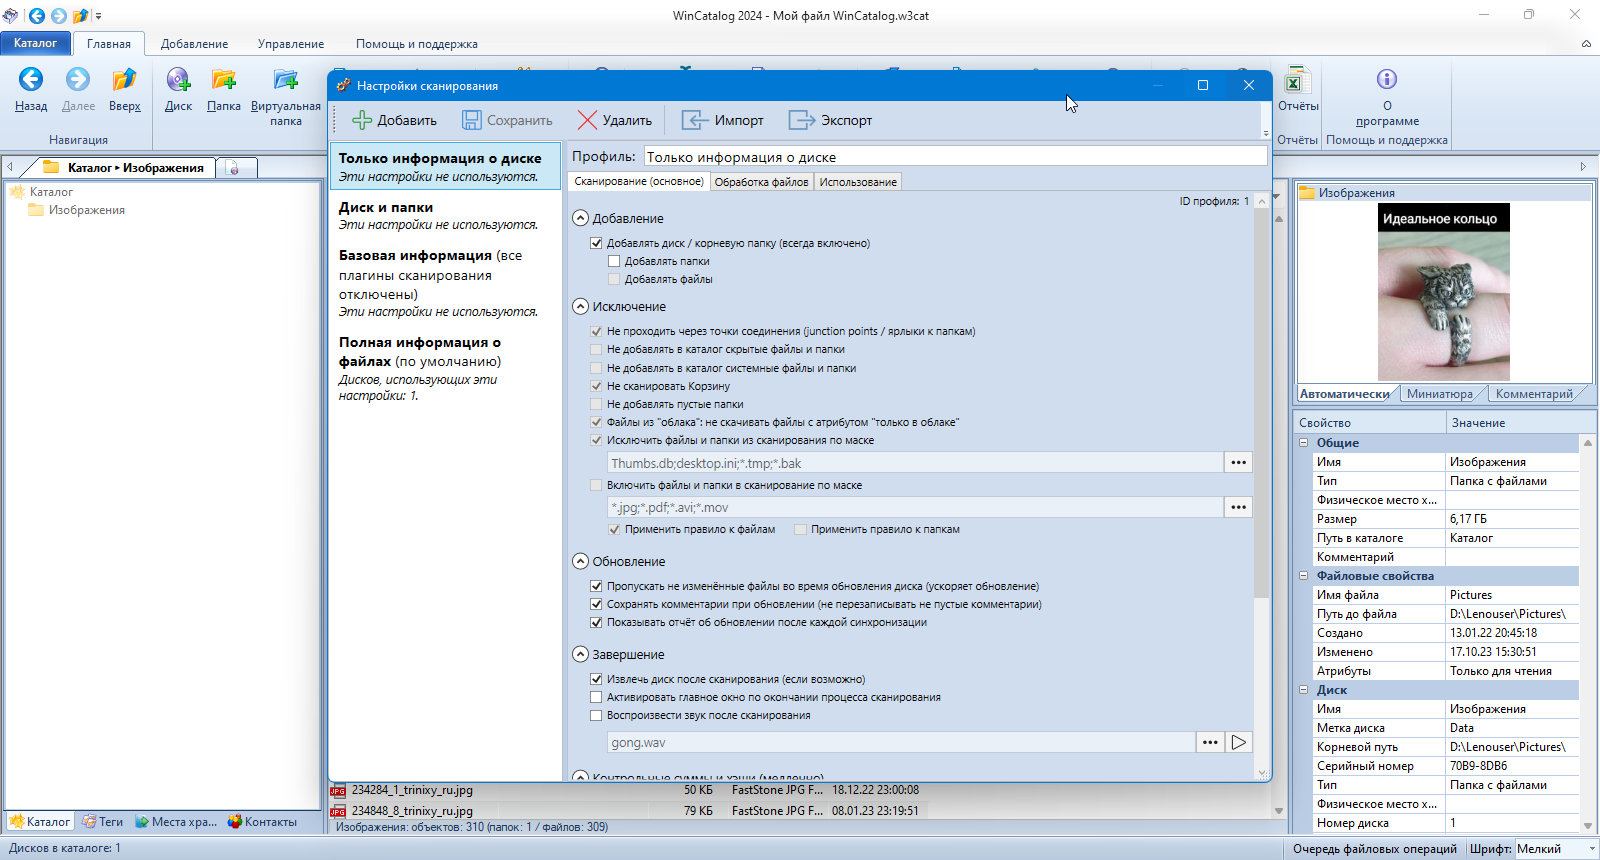Collapse the Обновление section chevron
The height and width of the screenshot is (860, 1600).
coord(580,562)
